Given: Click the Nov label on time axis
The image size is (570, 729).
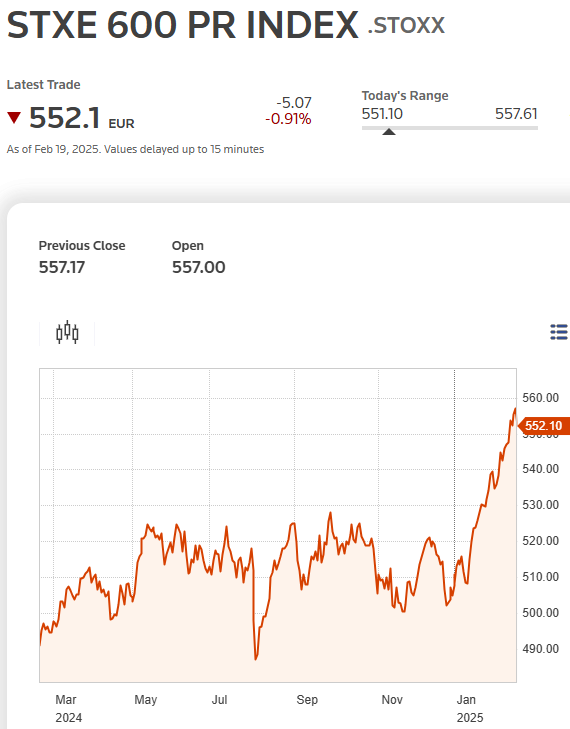Looking at the screenshot, I should (392, 700).
